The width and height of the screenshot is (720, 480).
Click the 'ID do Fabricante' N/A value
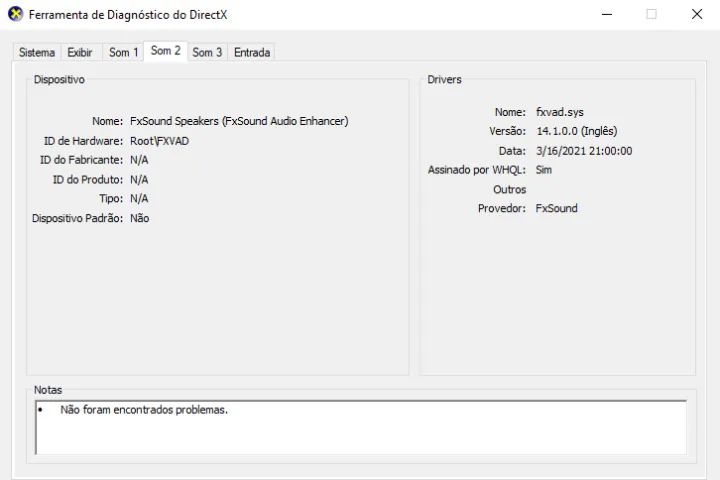click(x=139, y=160)
